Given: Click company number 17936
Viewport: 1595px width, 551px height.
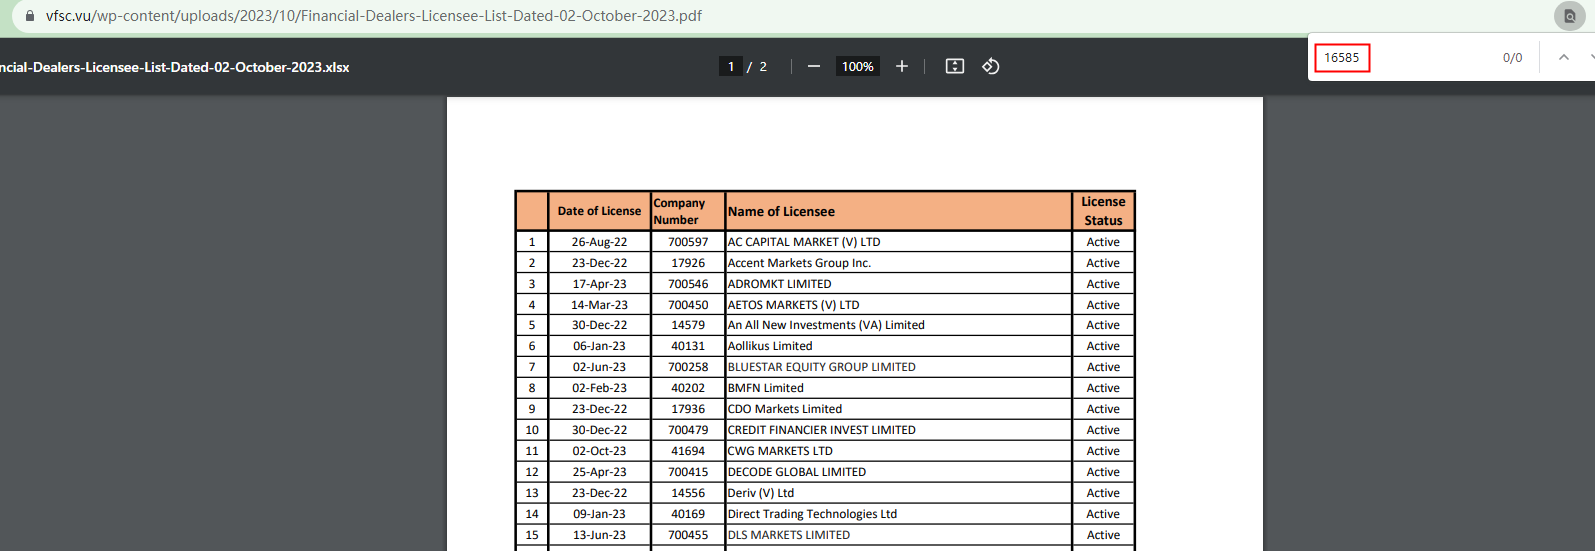Looking at the screenshot, I should 688,409.
